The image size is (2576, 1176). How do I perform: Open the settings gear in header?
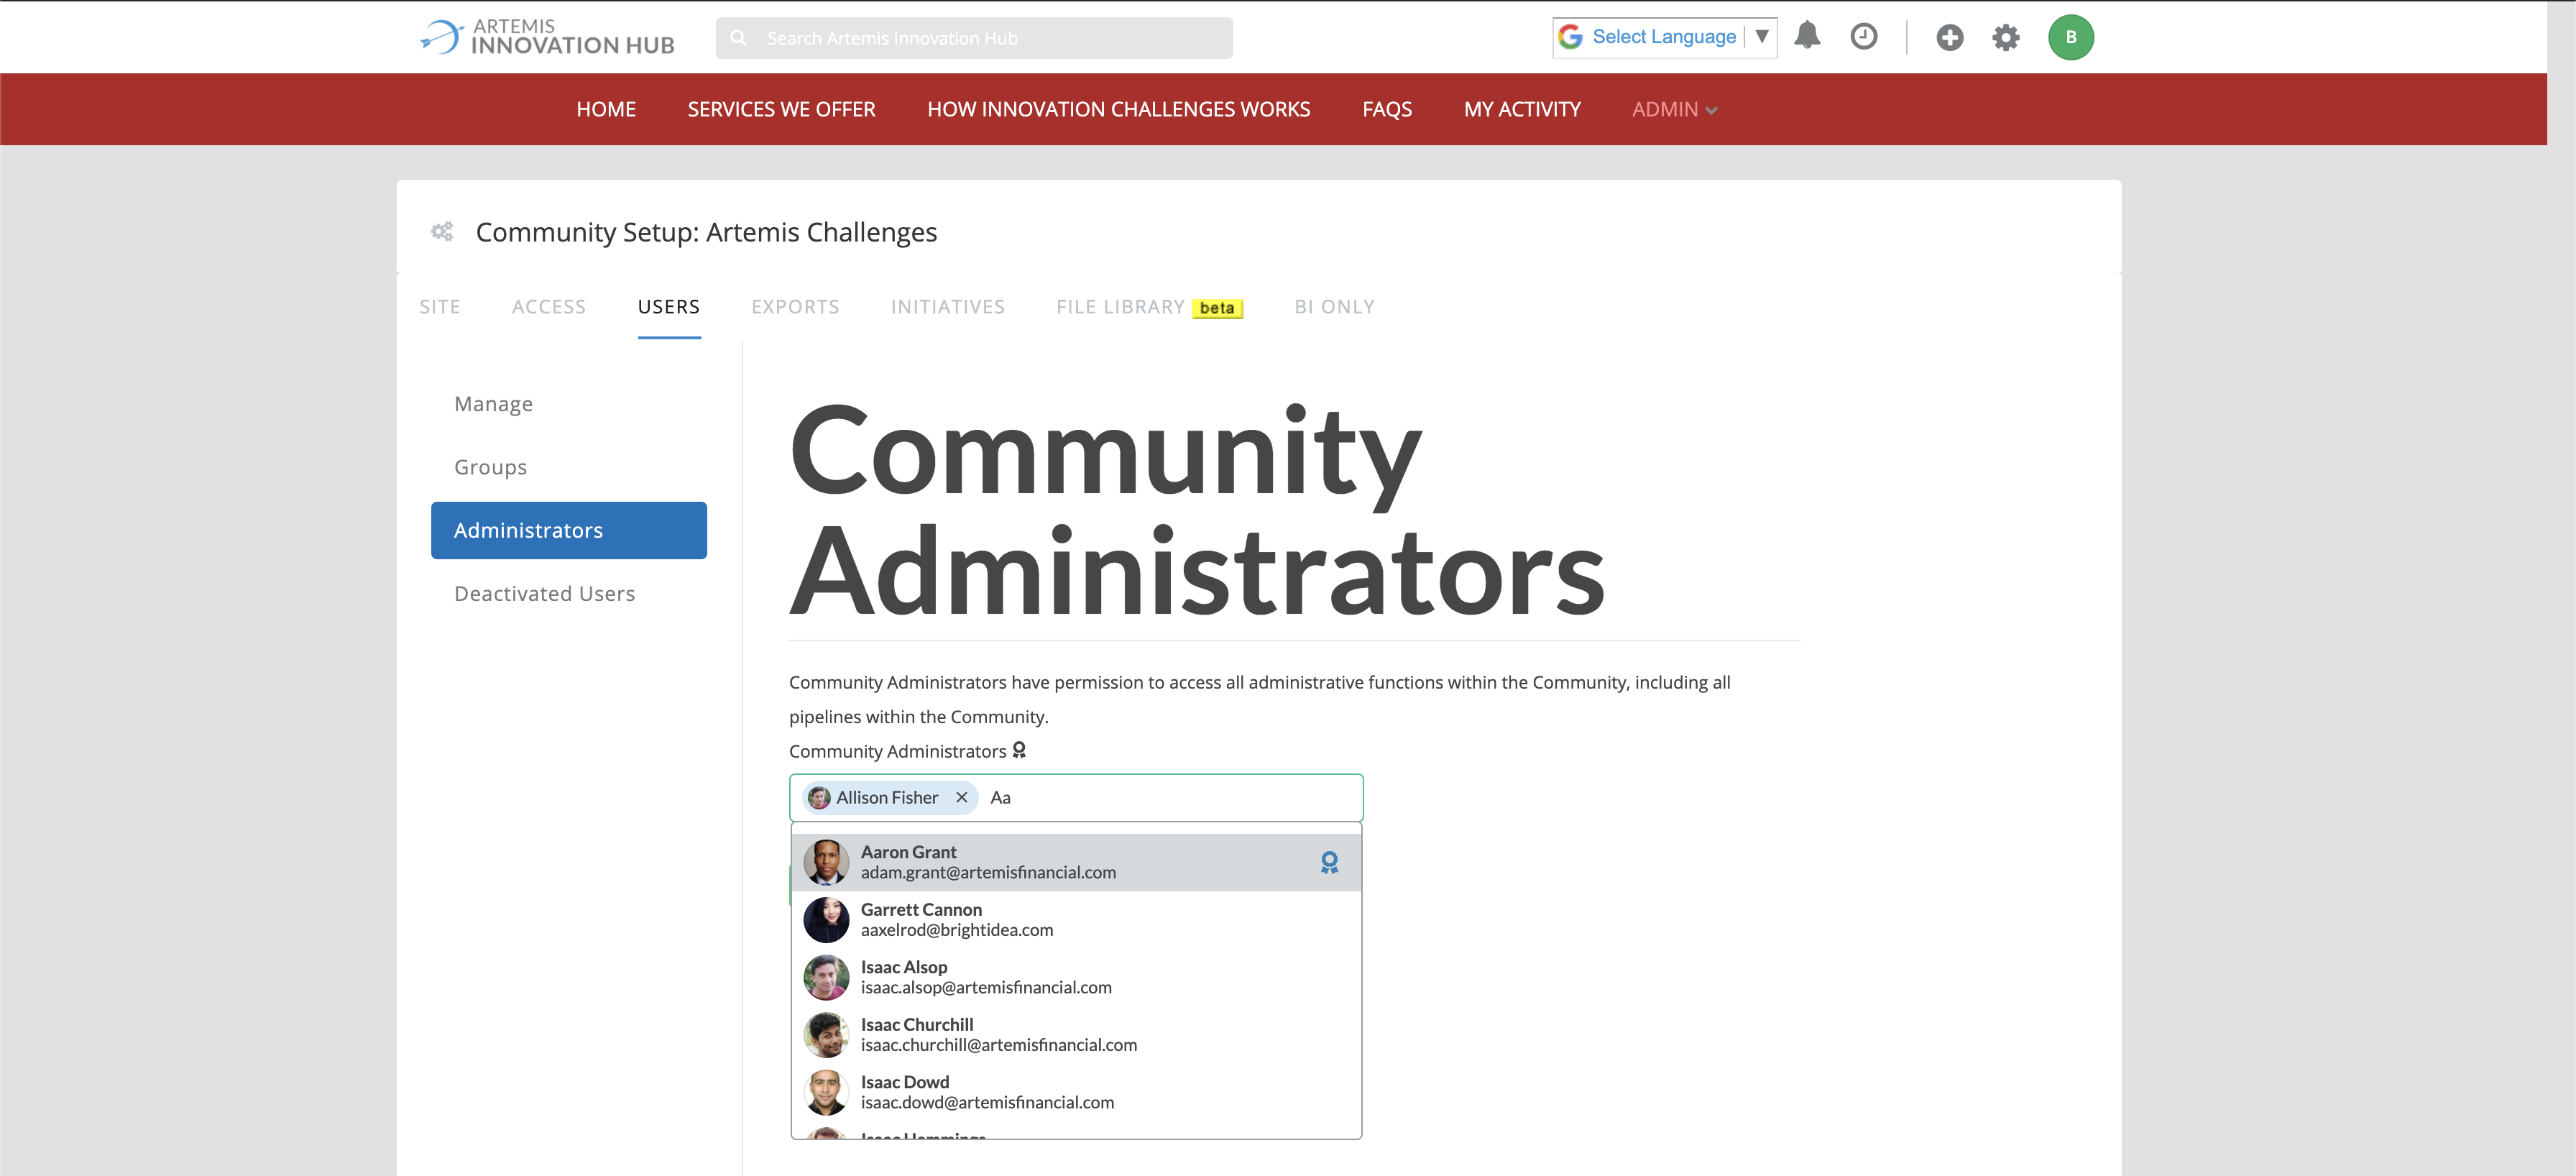coord(2005,37)
